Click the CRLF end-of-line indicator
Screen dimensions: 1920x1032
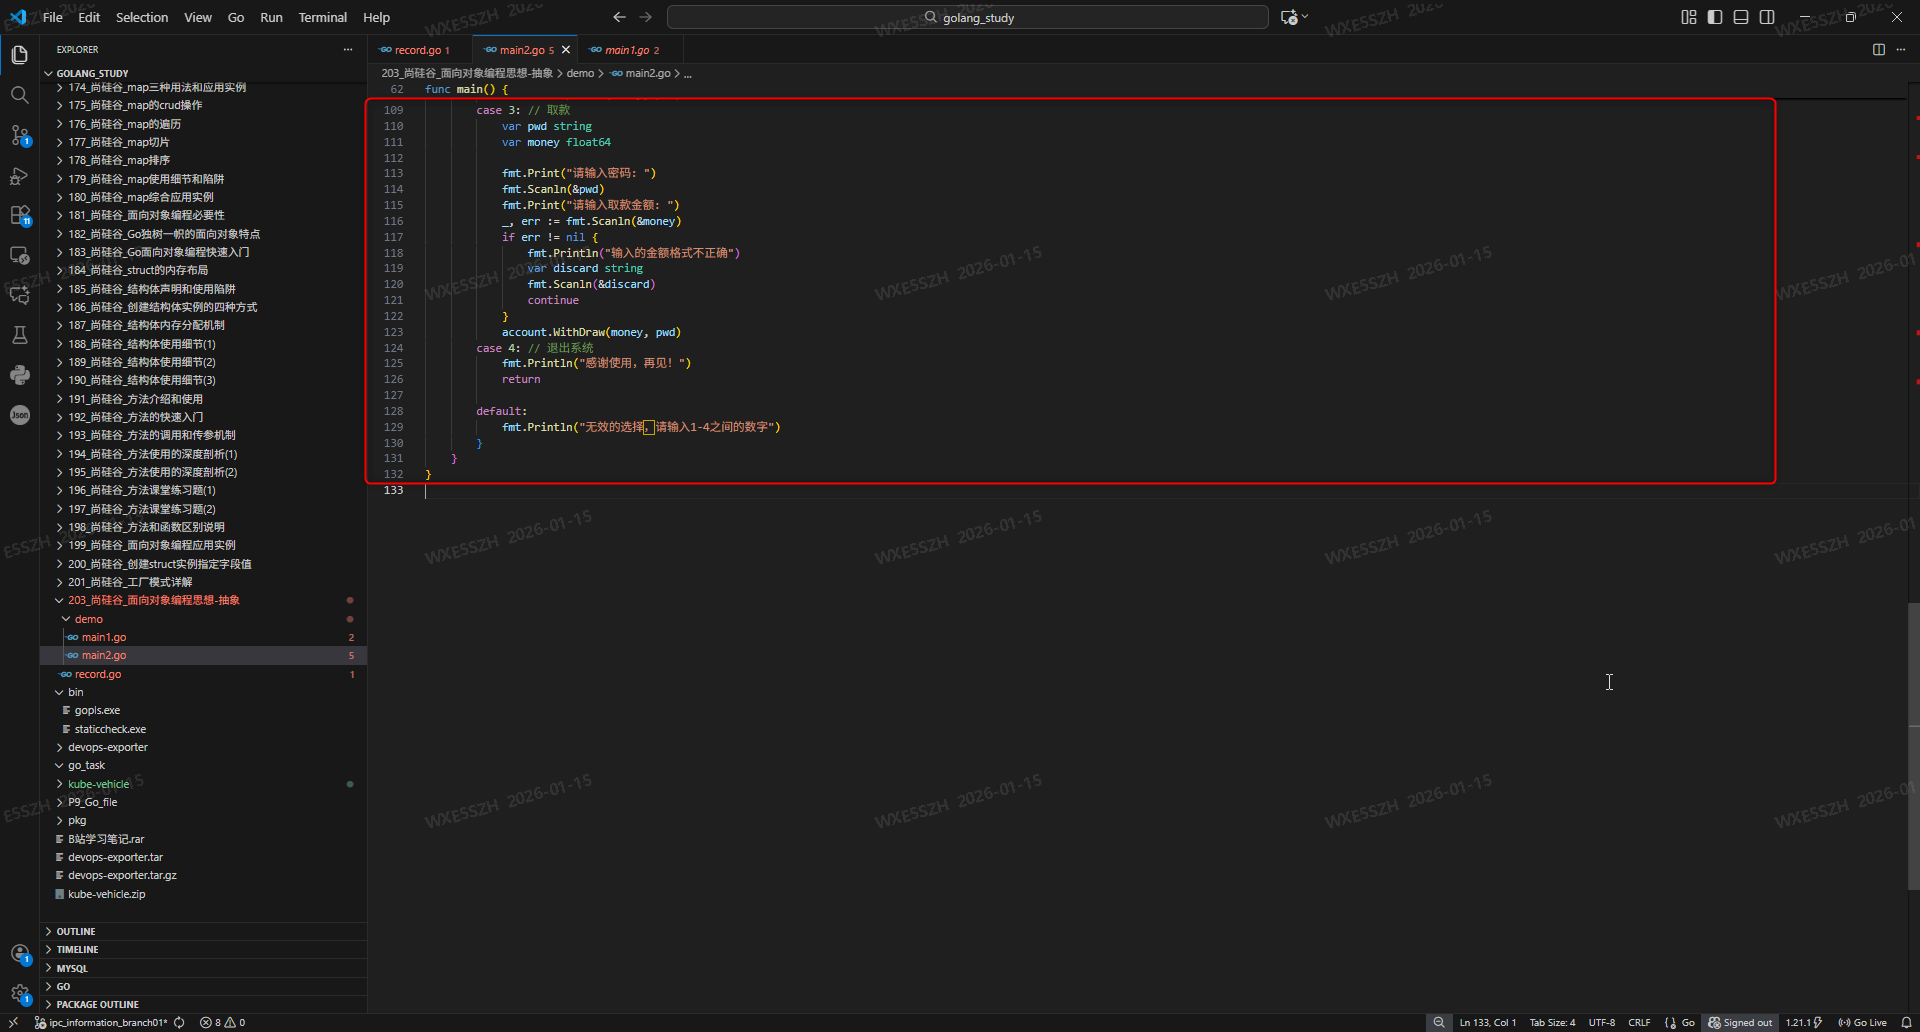click(x=1639, y=1022)
